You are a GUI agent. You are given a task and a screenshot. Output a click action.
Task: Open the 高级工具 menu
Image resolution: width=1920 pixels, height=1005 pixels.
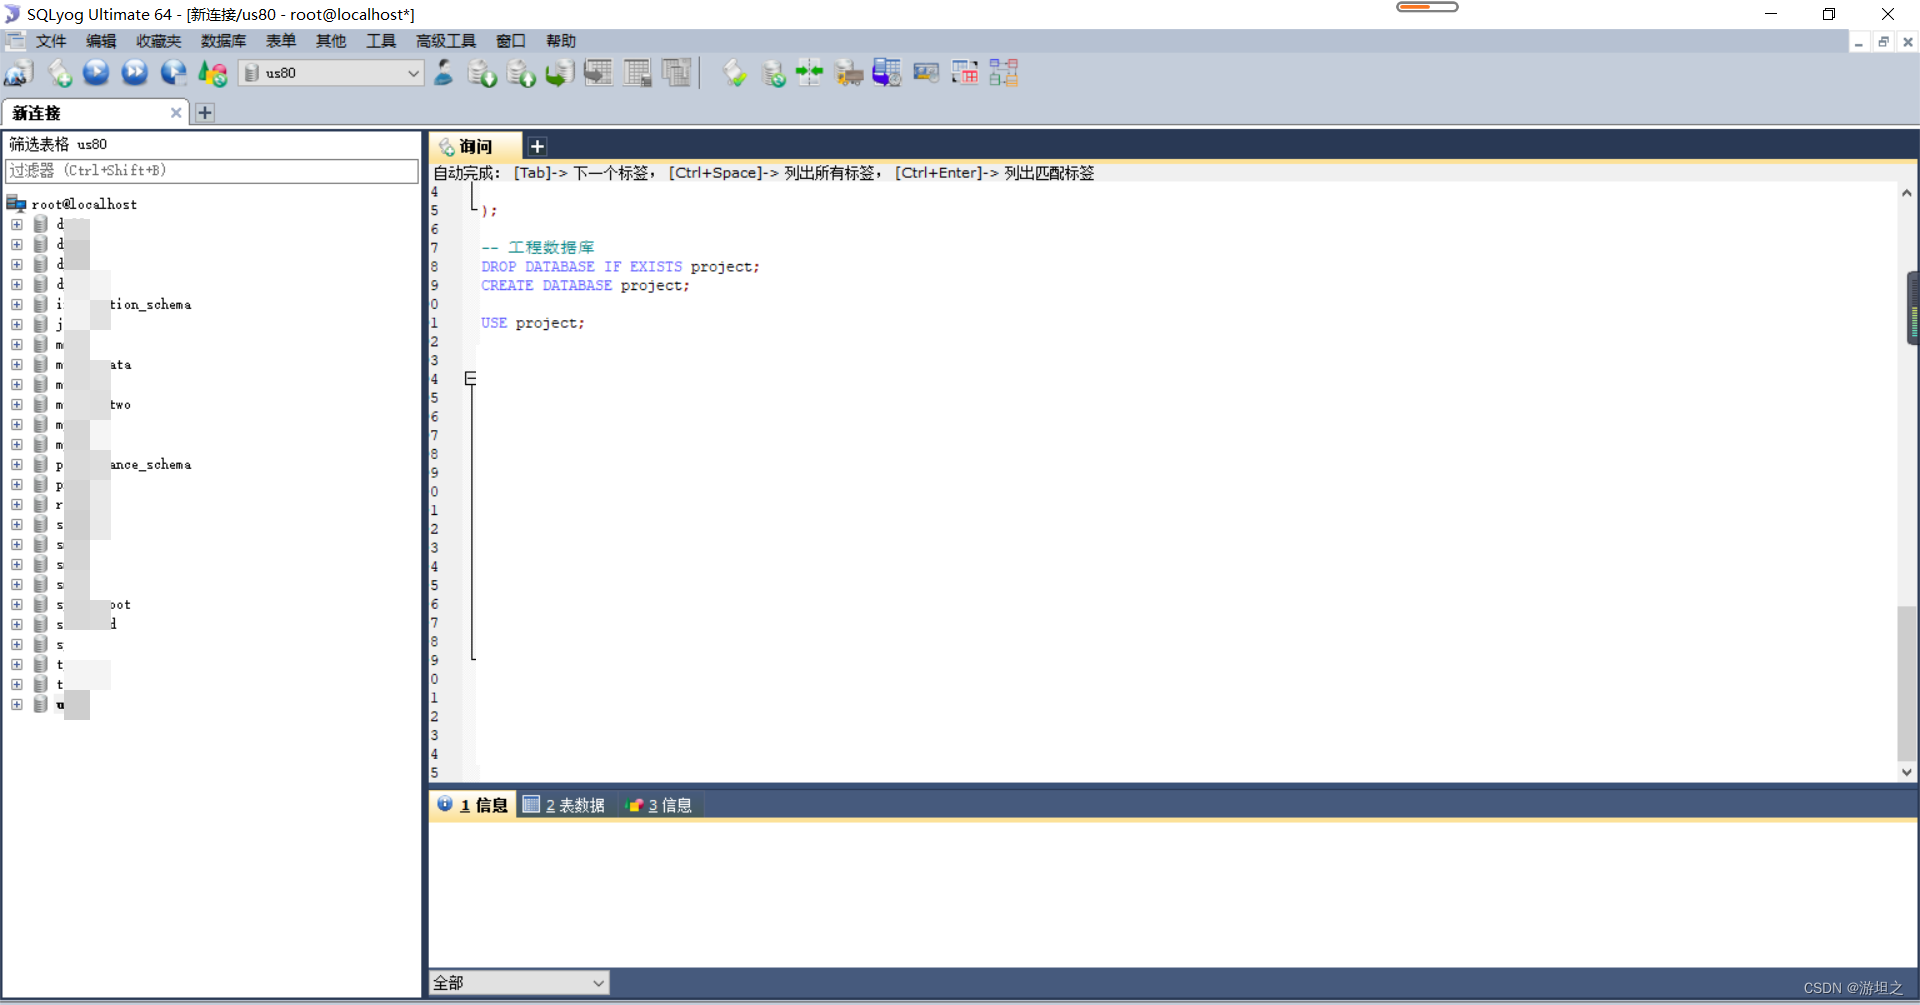point(446,41)
